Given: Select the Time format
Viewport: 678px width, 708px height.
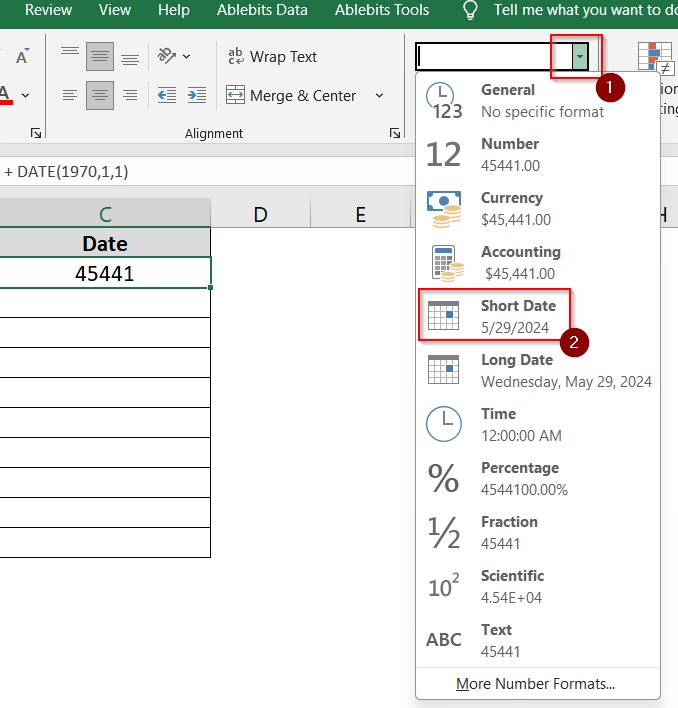Looking at the screenshot, I should pos(538,424).
